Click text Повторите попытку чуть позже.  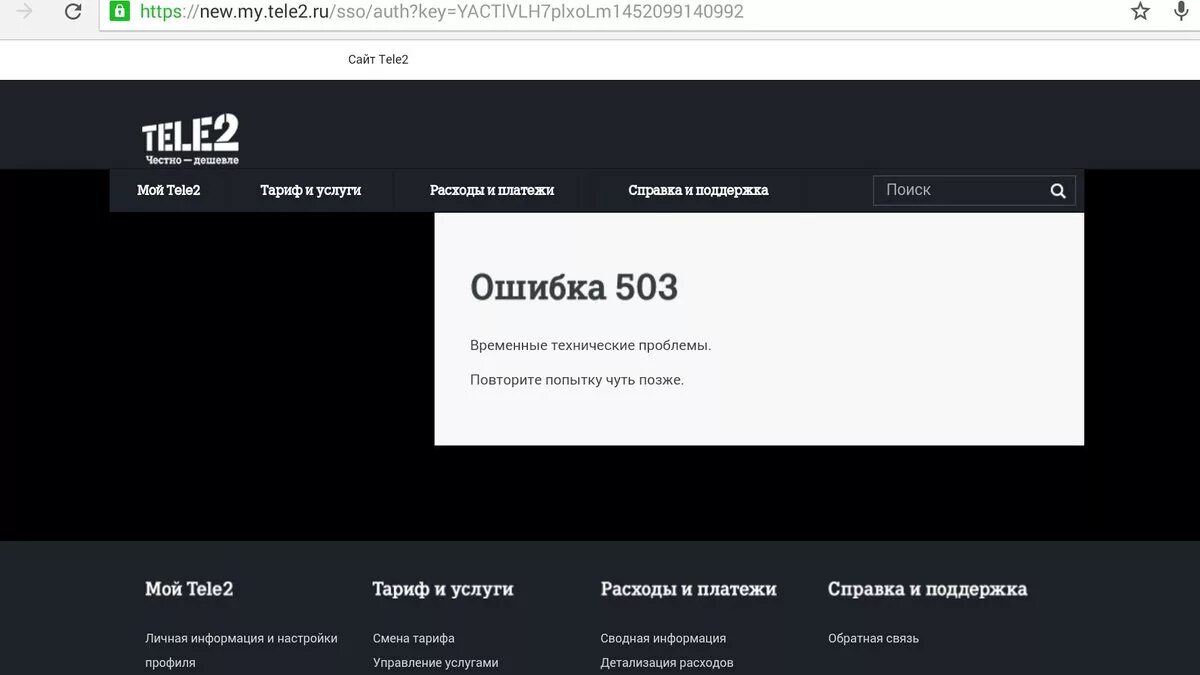click(577, 380)
